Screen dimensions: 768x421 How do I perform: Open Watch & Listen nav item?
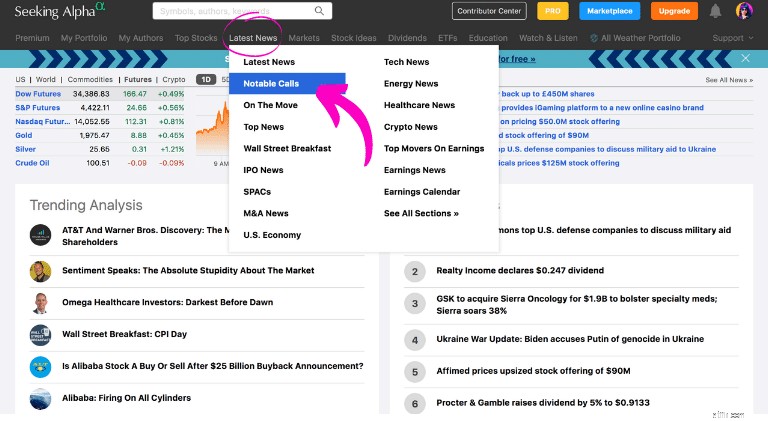pyautogui.click(x=548, y=38)
